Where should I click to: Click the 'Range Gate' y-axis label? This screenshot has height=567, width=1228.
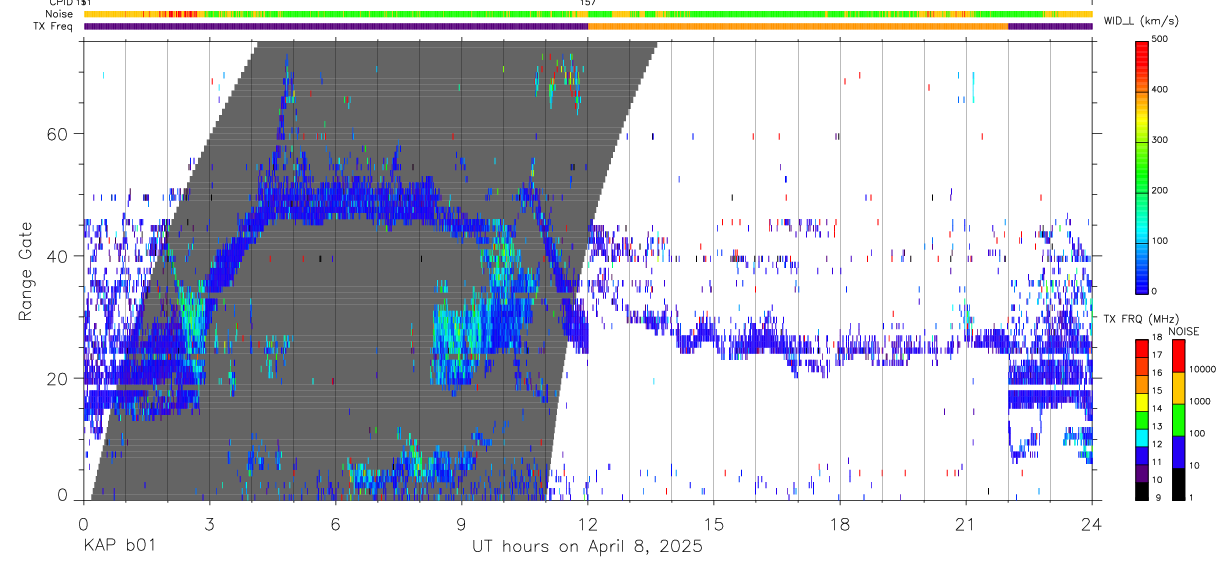(26, 272)
